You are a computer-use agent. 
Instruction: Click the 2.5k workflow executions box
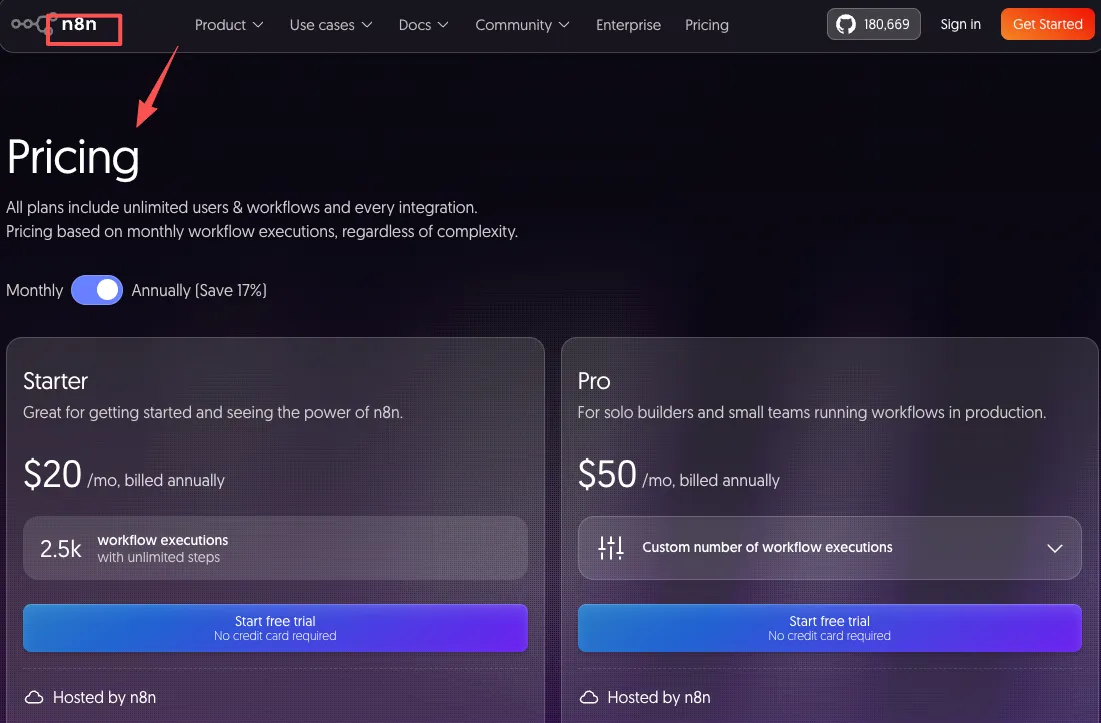[x=275, y=548]
